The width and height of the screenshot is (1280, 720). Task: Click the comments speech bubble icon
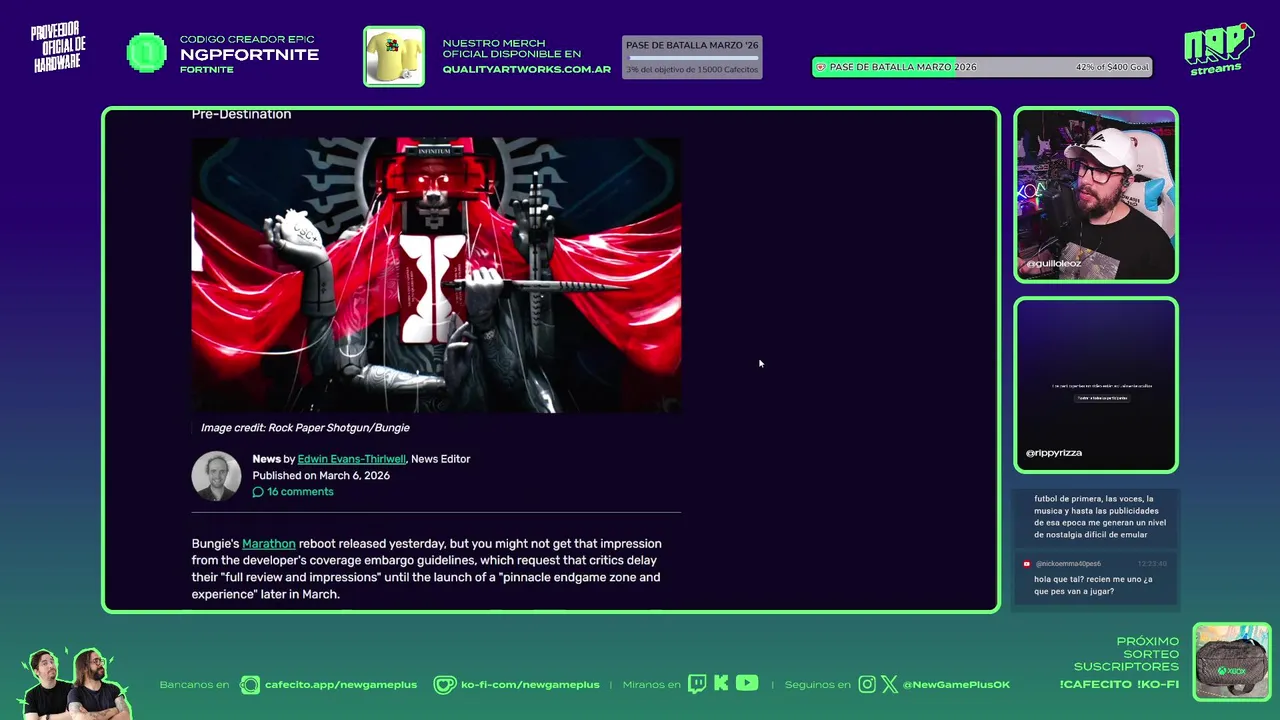pos(258,492)
